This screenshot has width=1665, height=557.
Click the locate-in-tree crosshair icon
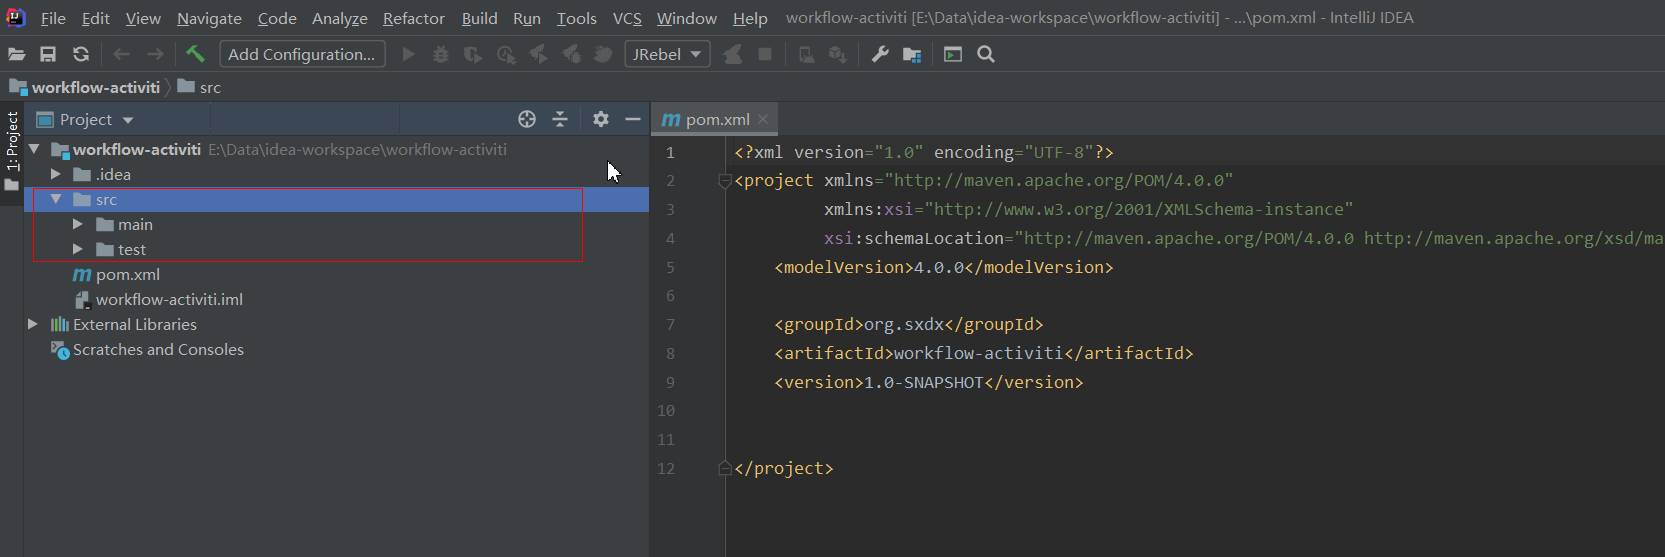click(x=527, y=119)
